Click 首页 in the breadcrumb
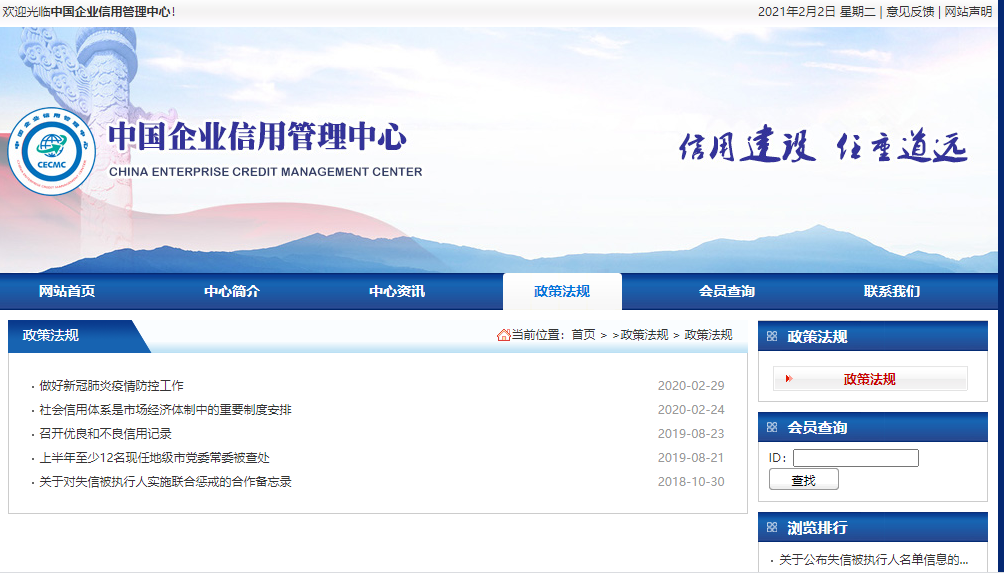Screen dimensions: 1004x577 click(583, 335)
